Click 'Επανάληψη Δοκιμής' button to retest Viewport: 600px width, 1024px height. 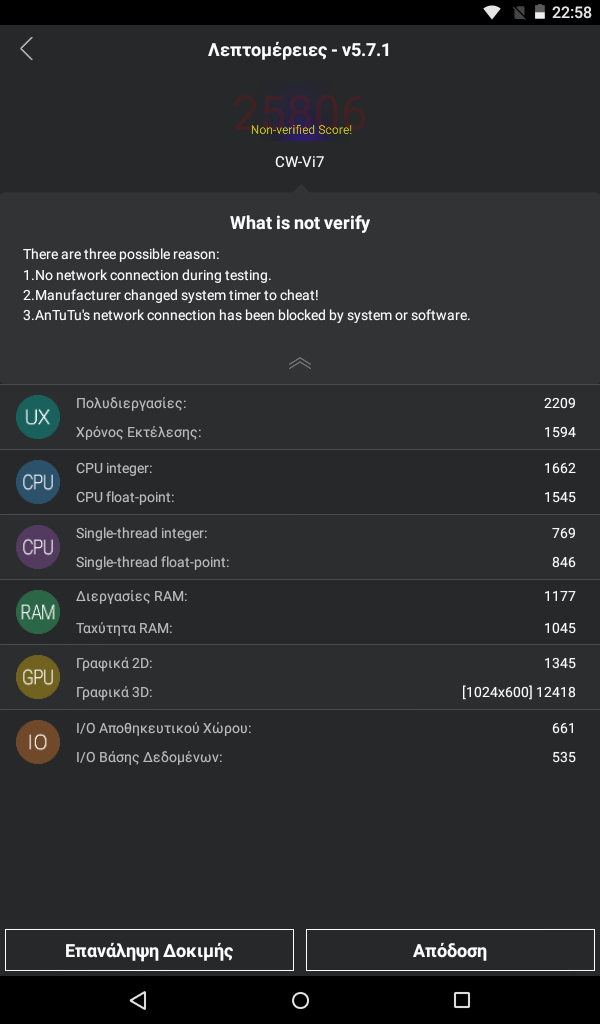[x=150, y=950]
